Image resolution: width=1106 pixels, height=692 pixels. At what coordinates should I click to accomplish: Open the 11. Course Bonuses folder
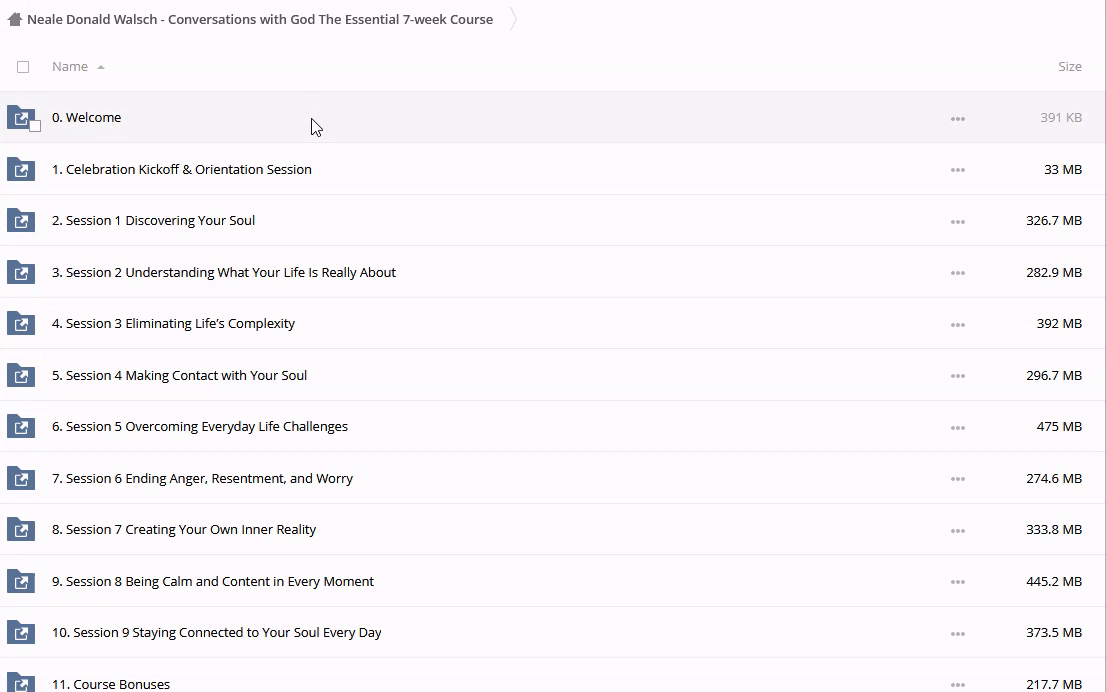111,684
